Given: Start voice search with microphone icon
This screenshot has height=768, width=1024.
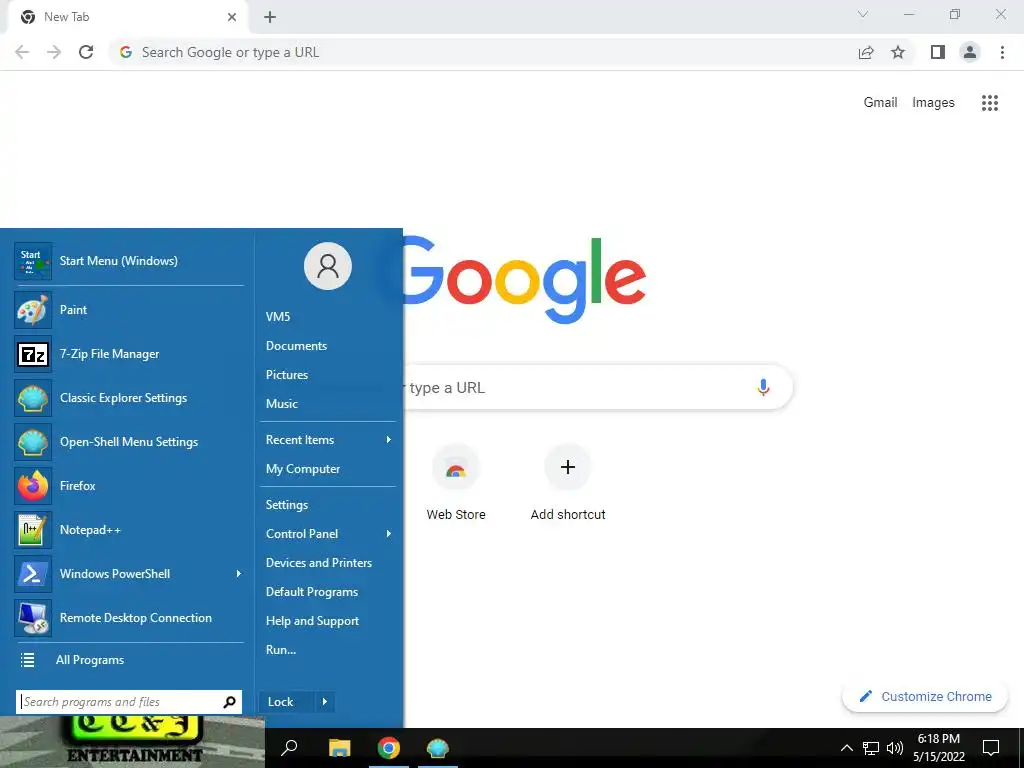Looking at the screenshot, I should pos(763,387).
